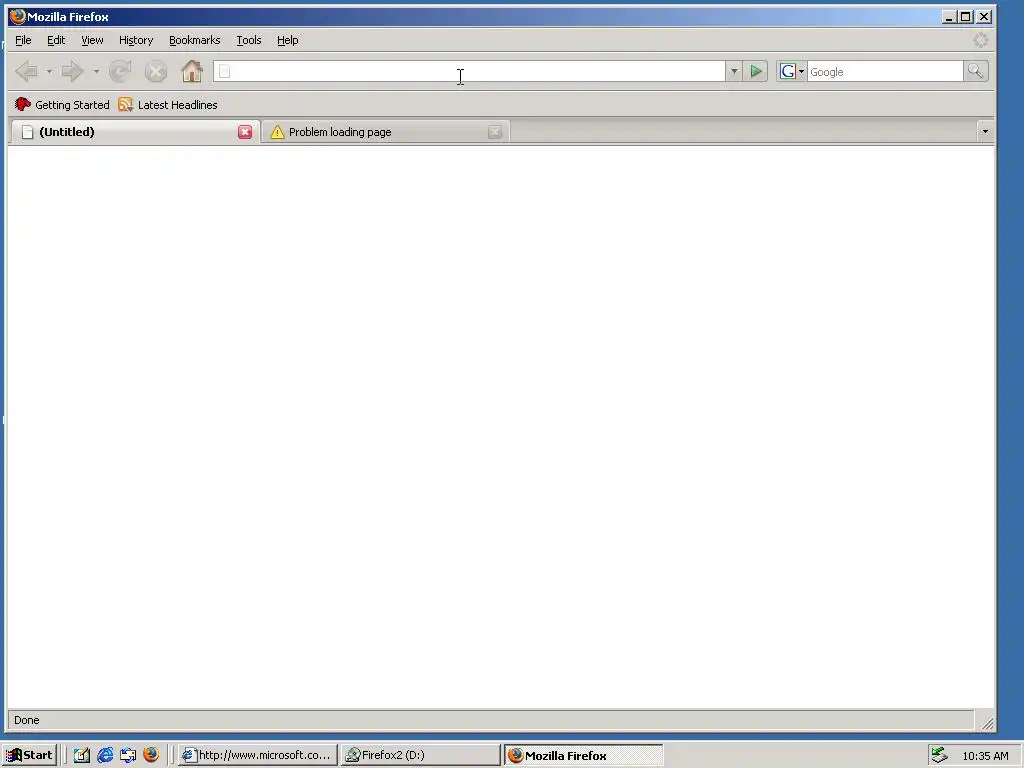Image resolution: width=1024 pixels, height=768 pixels.
Task: Open the Bookmarks menu
Action: (x=195, y=40)
